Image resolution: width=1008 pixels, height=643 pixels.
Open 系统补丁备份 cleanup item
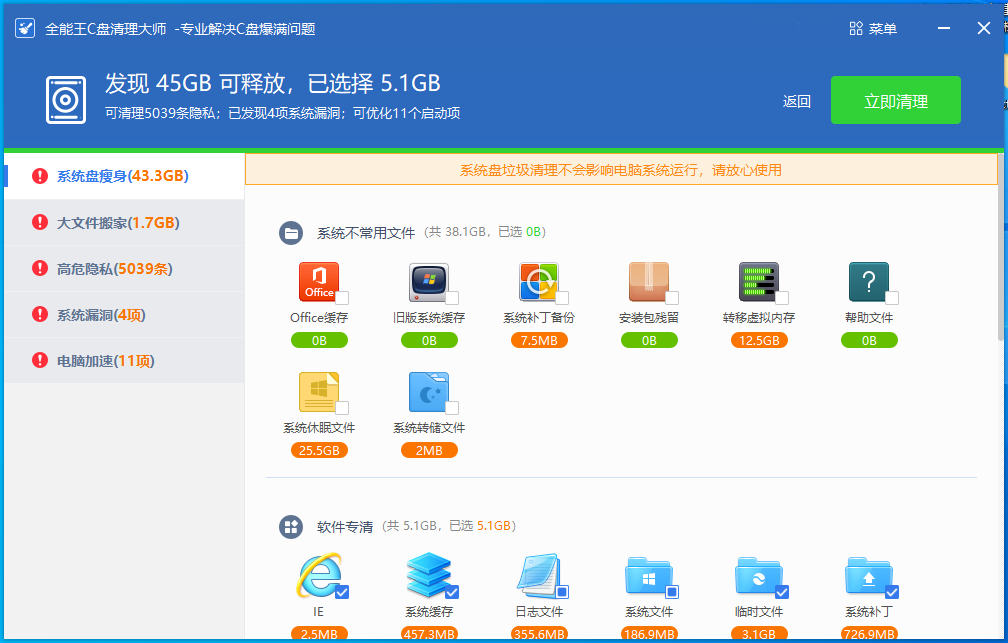(540, 282)
